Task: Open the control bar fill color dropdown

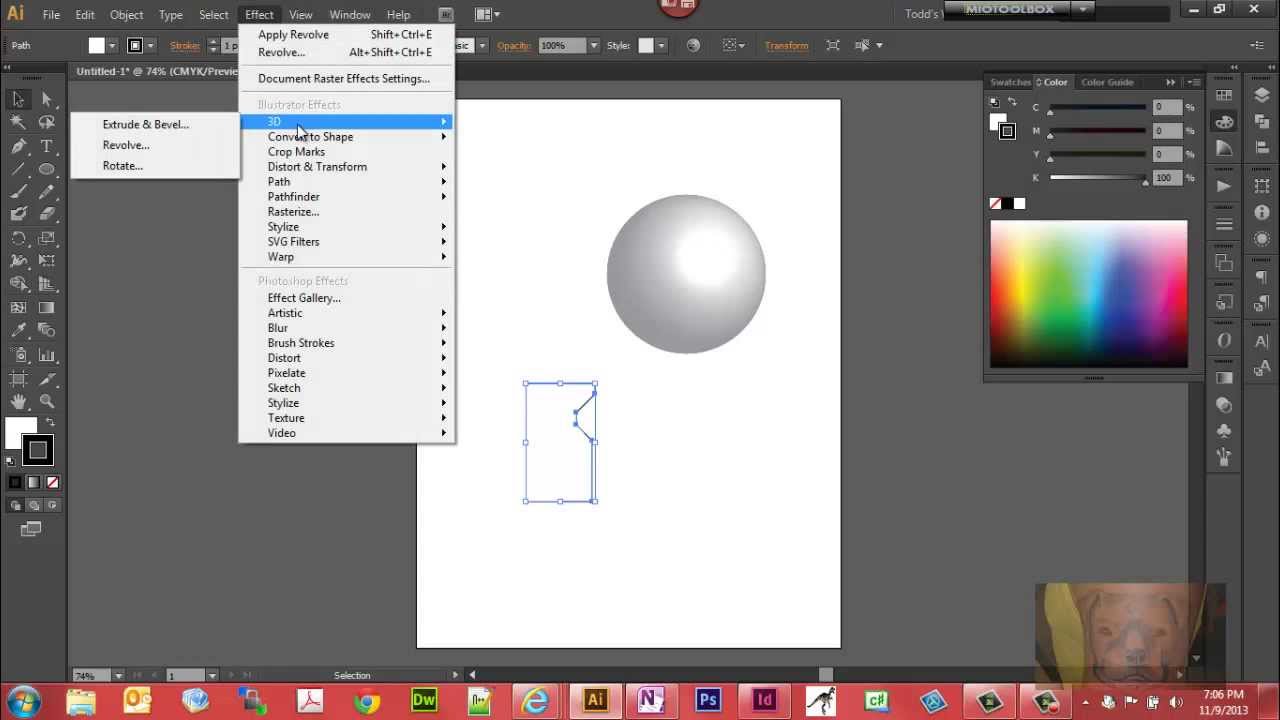Action: point(111,46)
